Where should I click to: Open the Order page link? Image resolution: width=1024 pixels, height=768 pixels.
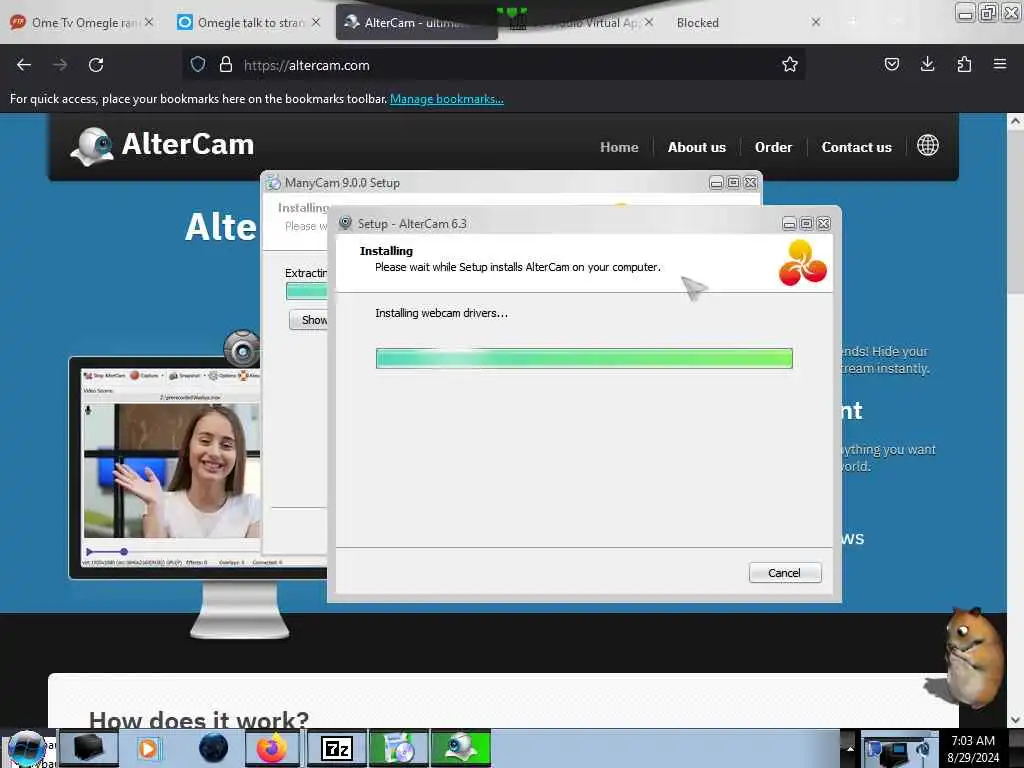773,147
